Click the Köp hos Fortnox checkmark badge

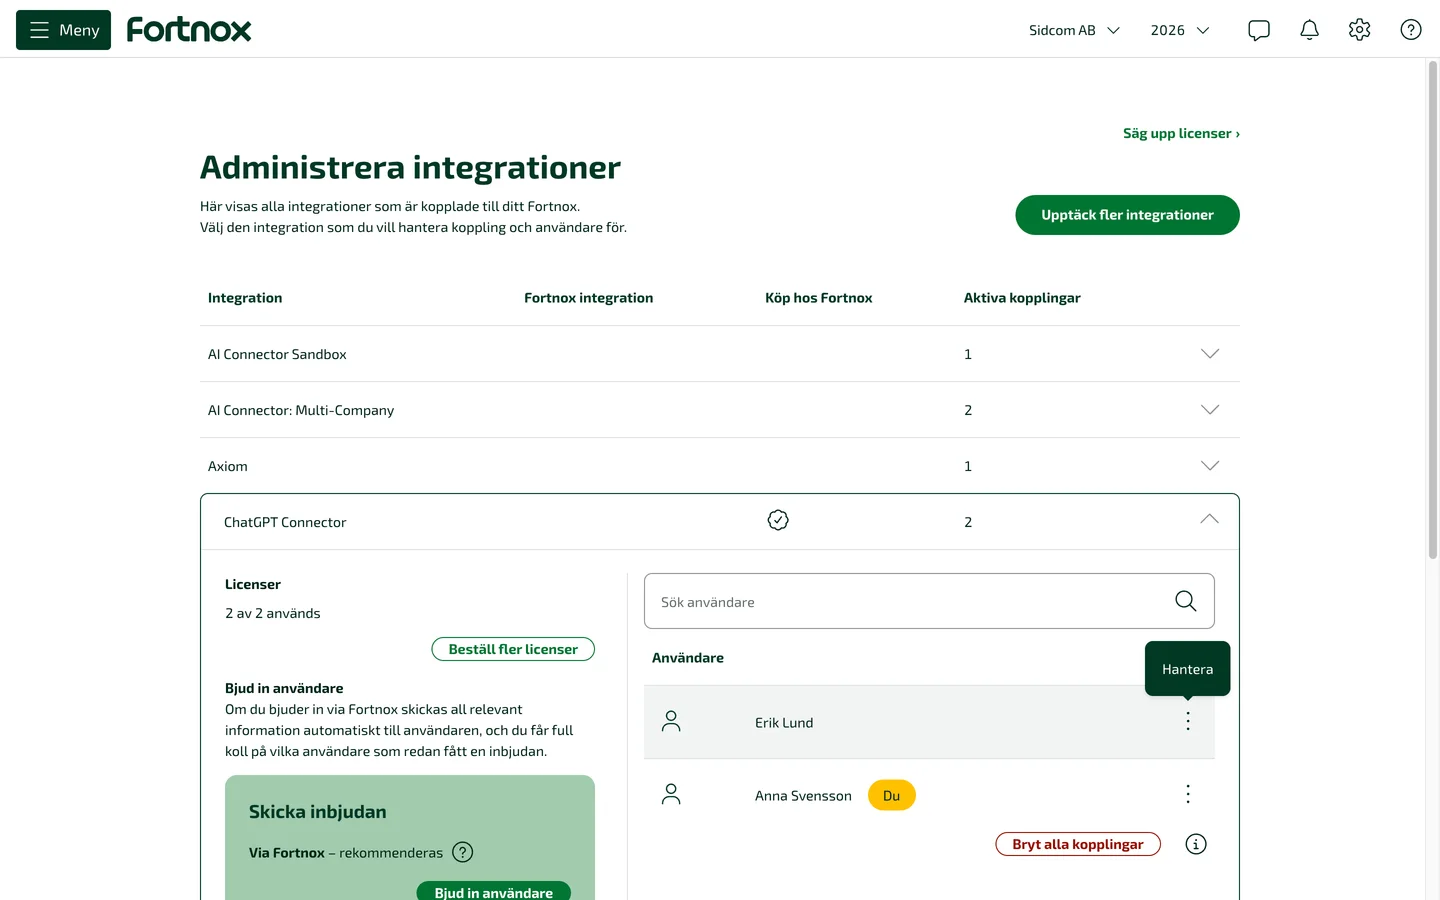pyautogui.click(x=778, y=520)
